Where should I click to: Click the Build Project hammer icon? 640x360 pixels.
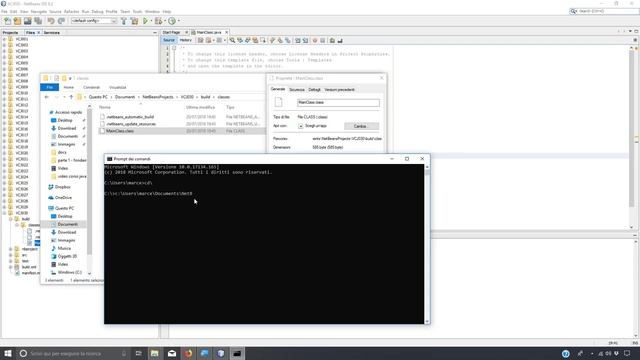tap(124, 21)
